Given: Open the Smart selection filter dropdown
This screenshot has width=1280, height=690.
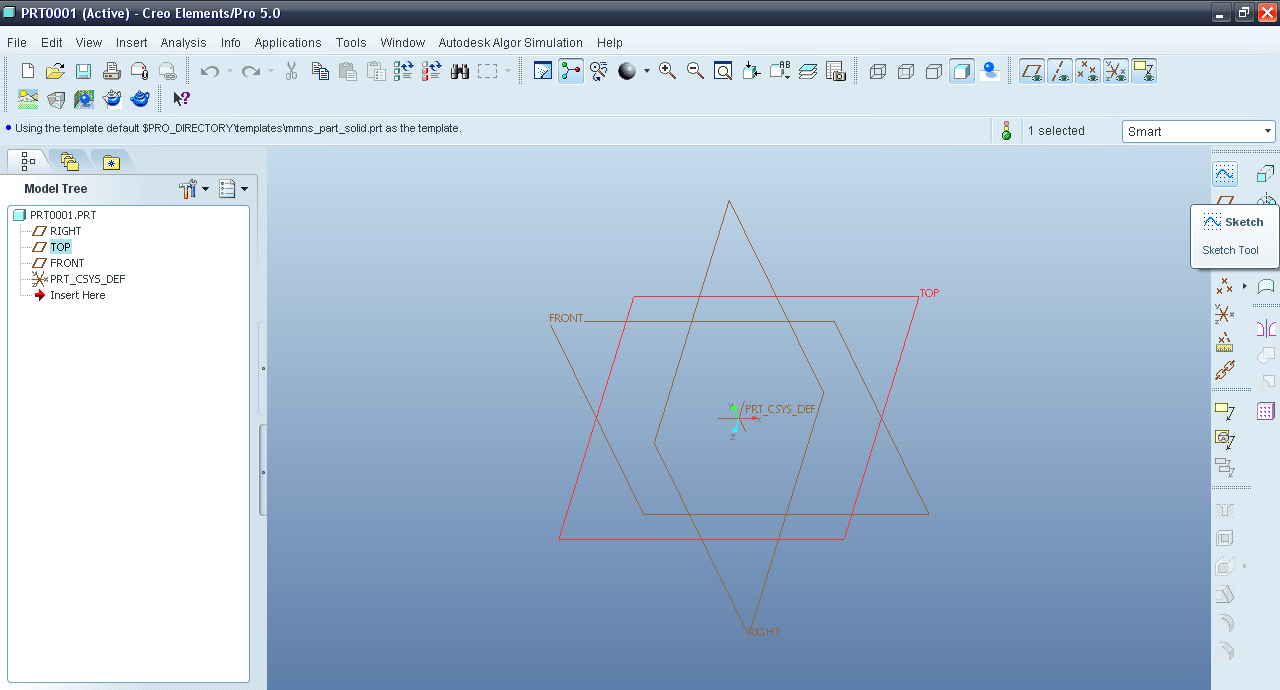Looking at the screenshot, I should click(1198, 131).
